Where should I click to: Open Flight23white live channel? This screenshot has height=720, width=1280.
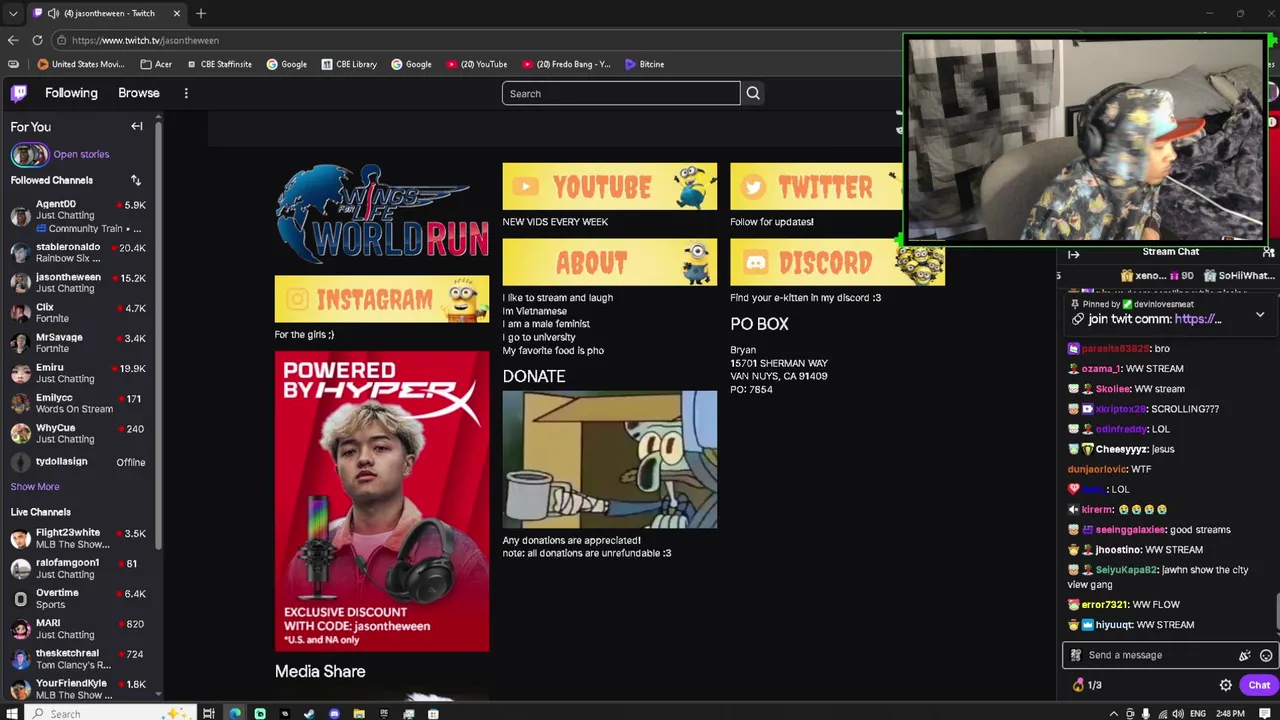point(78,539)
